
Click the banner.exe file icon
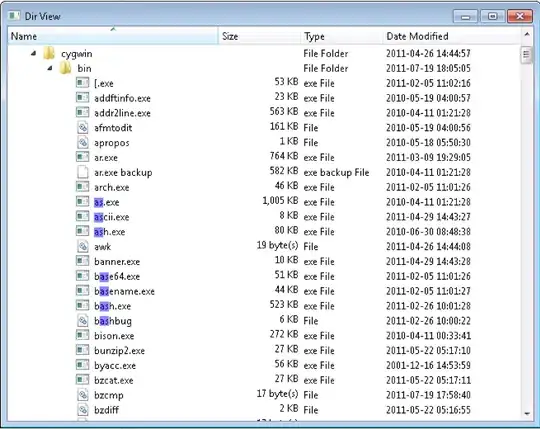click(x=83, y=261)
